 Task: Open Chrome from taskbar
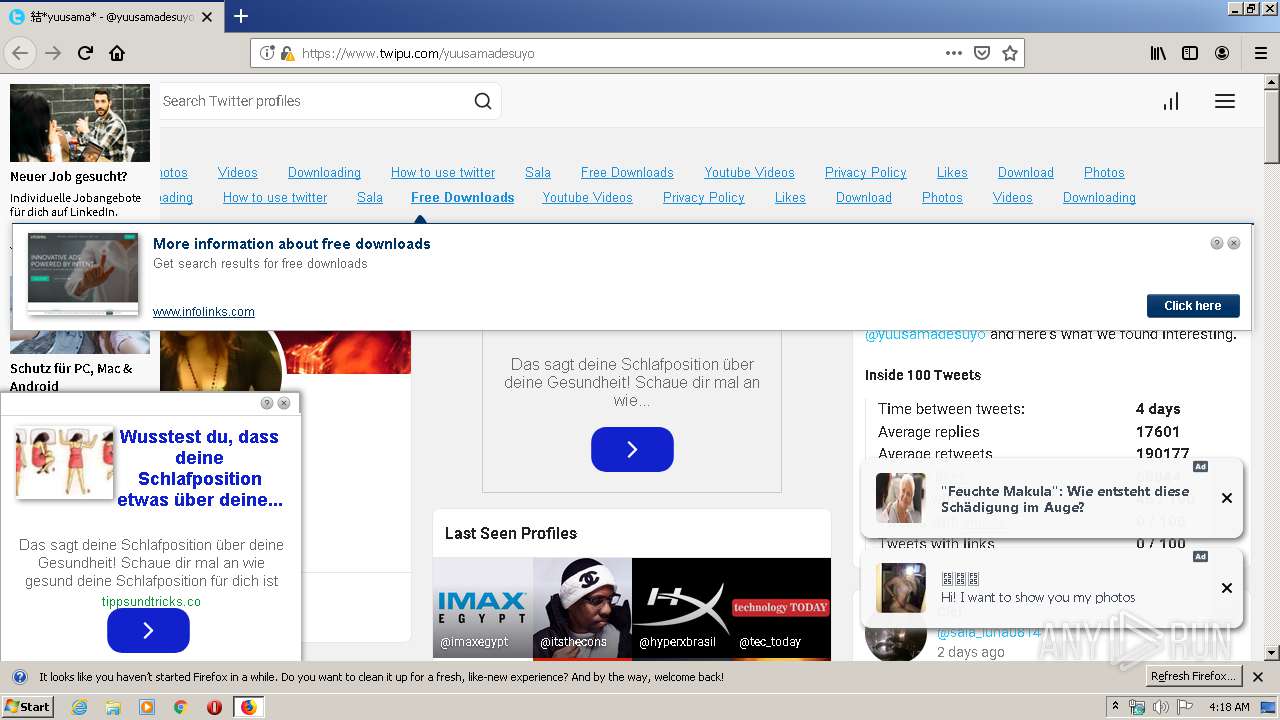180,707
